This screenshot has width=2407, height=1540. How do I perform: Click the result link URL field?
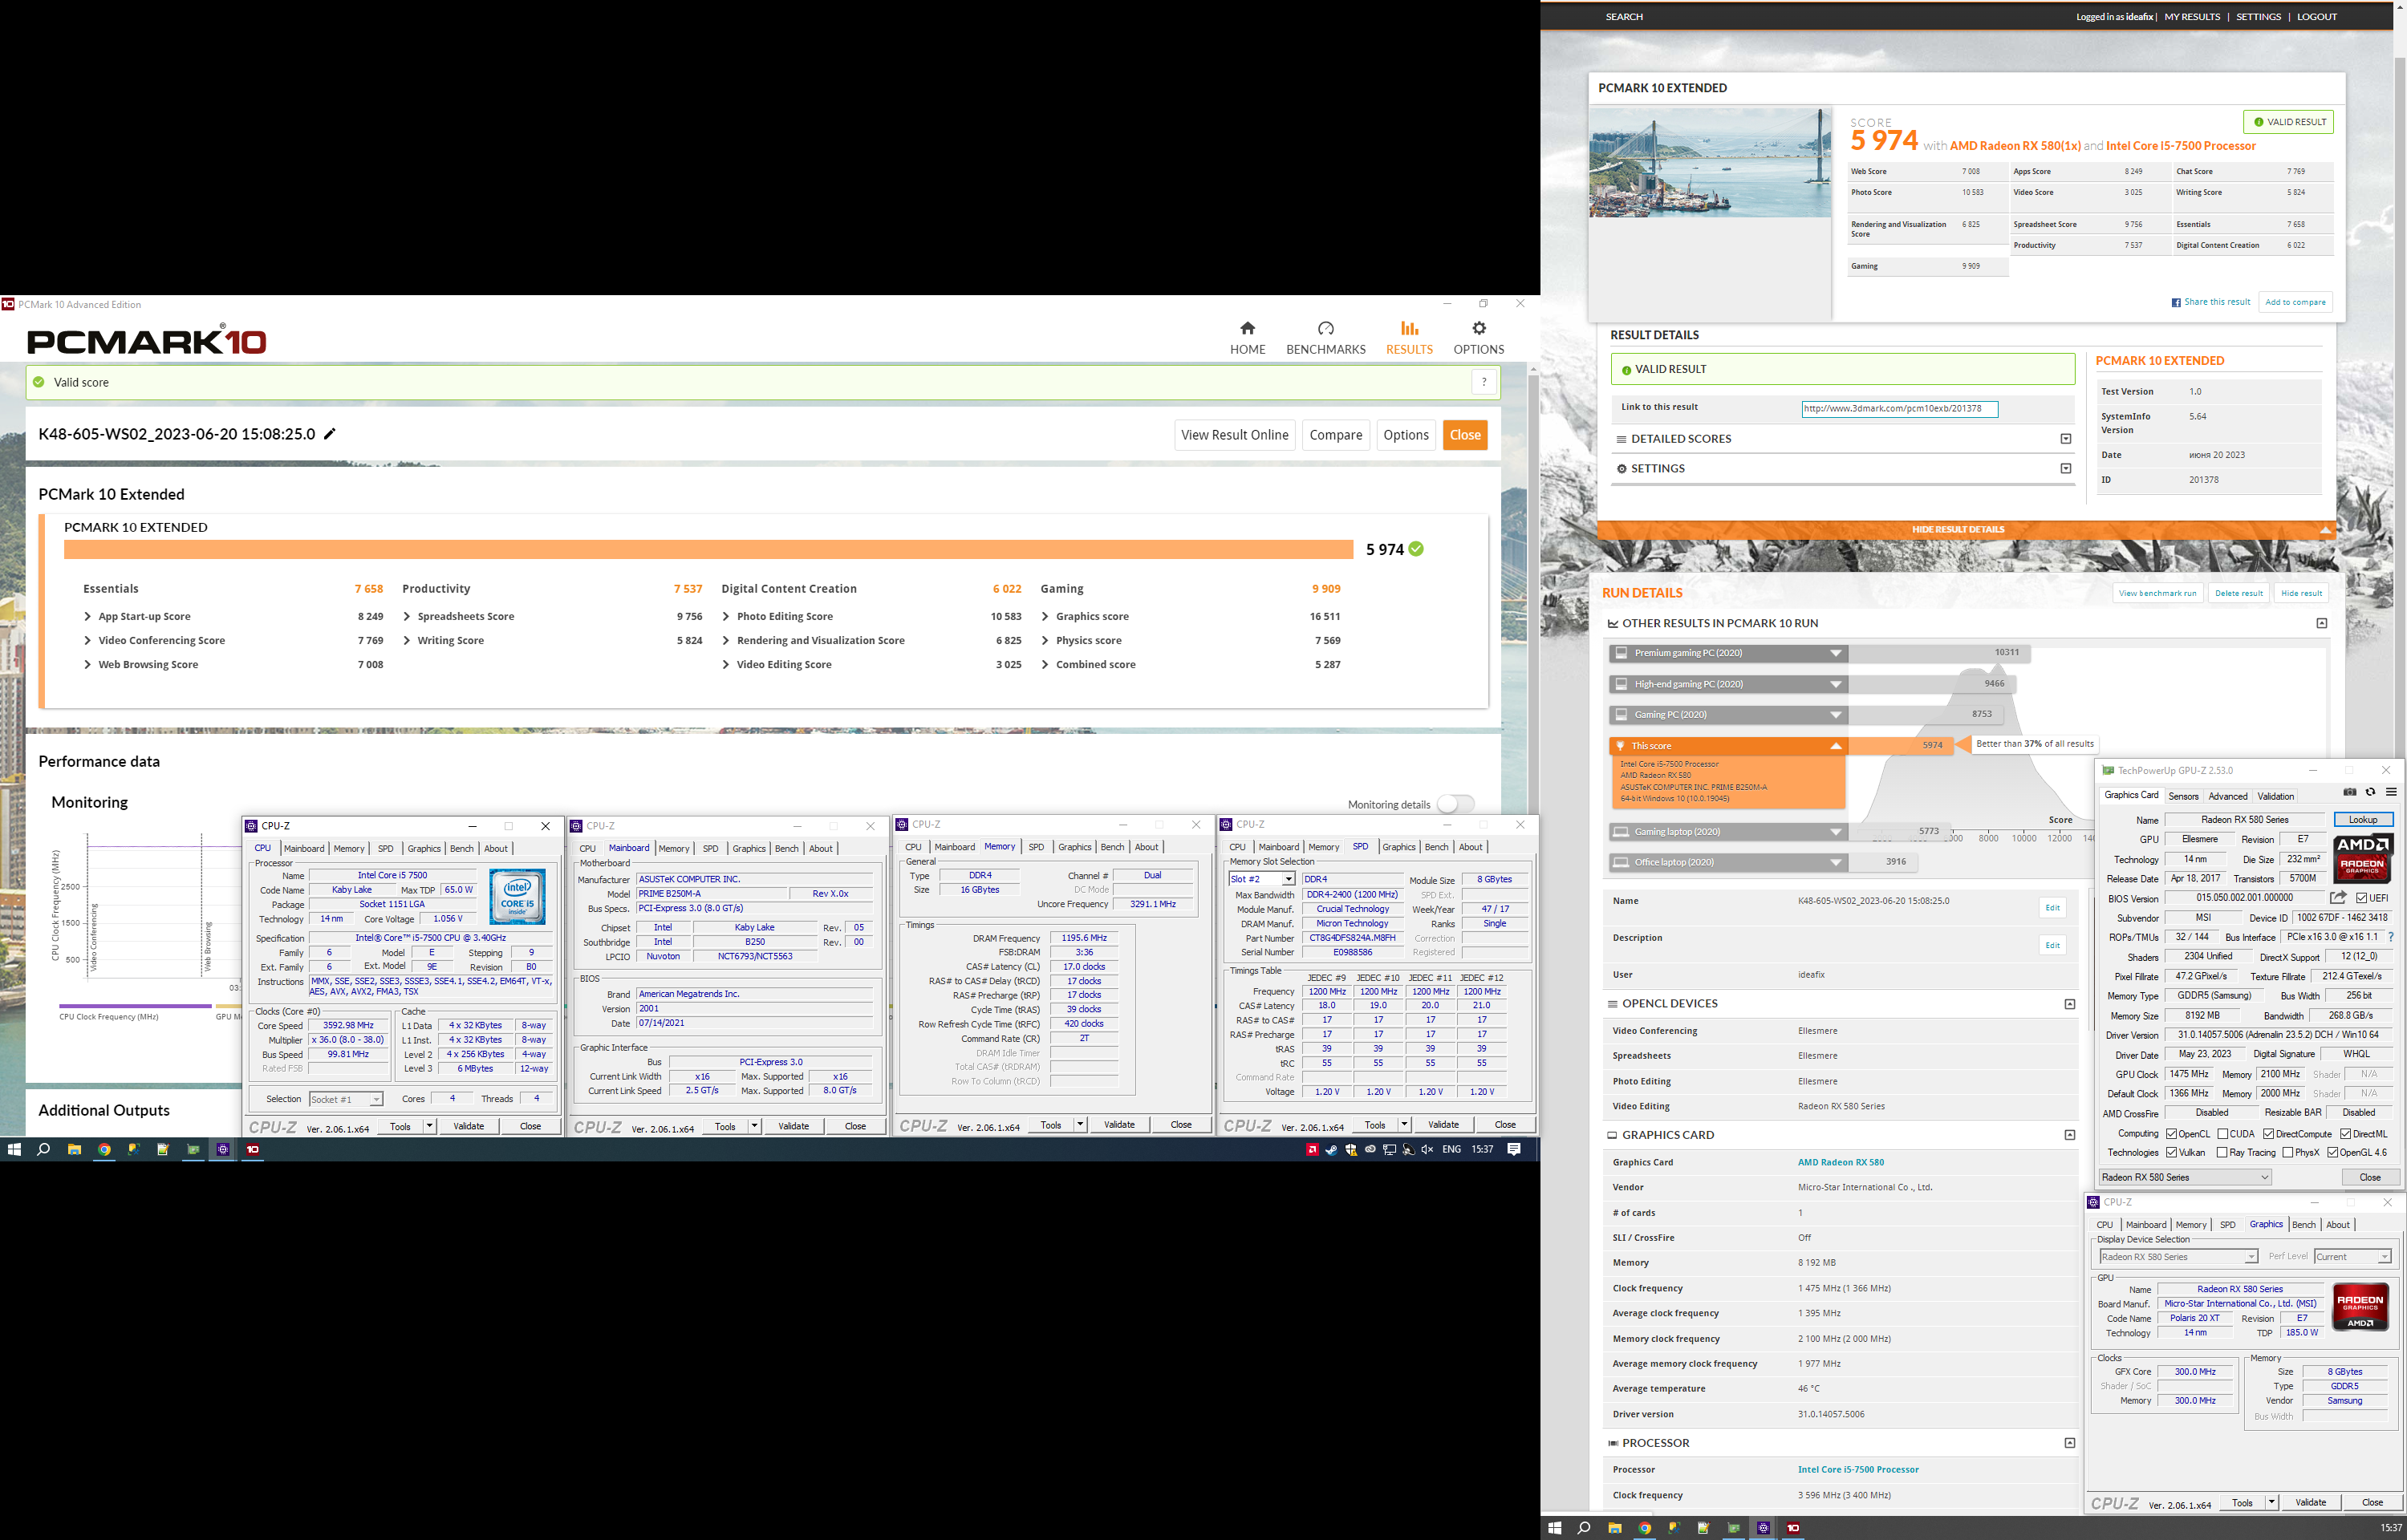(x=1899, y=408)
